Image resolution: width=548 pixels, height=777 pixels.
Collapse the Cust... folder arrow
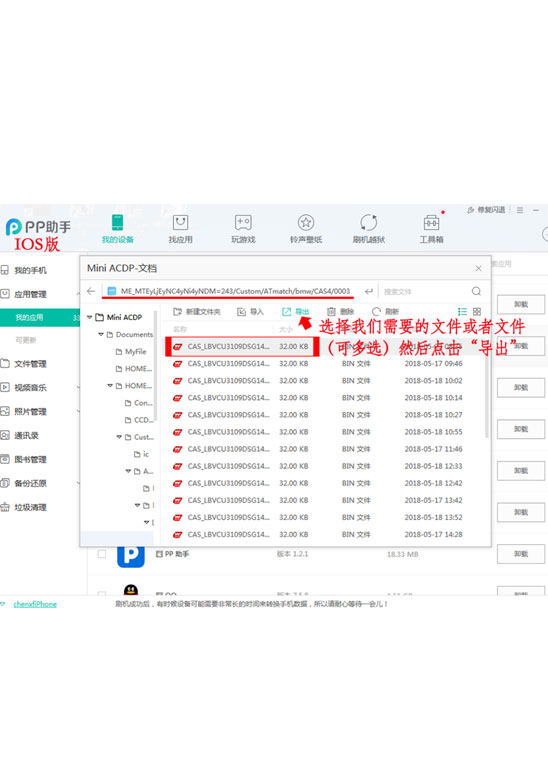(x=119, y=437)
